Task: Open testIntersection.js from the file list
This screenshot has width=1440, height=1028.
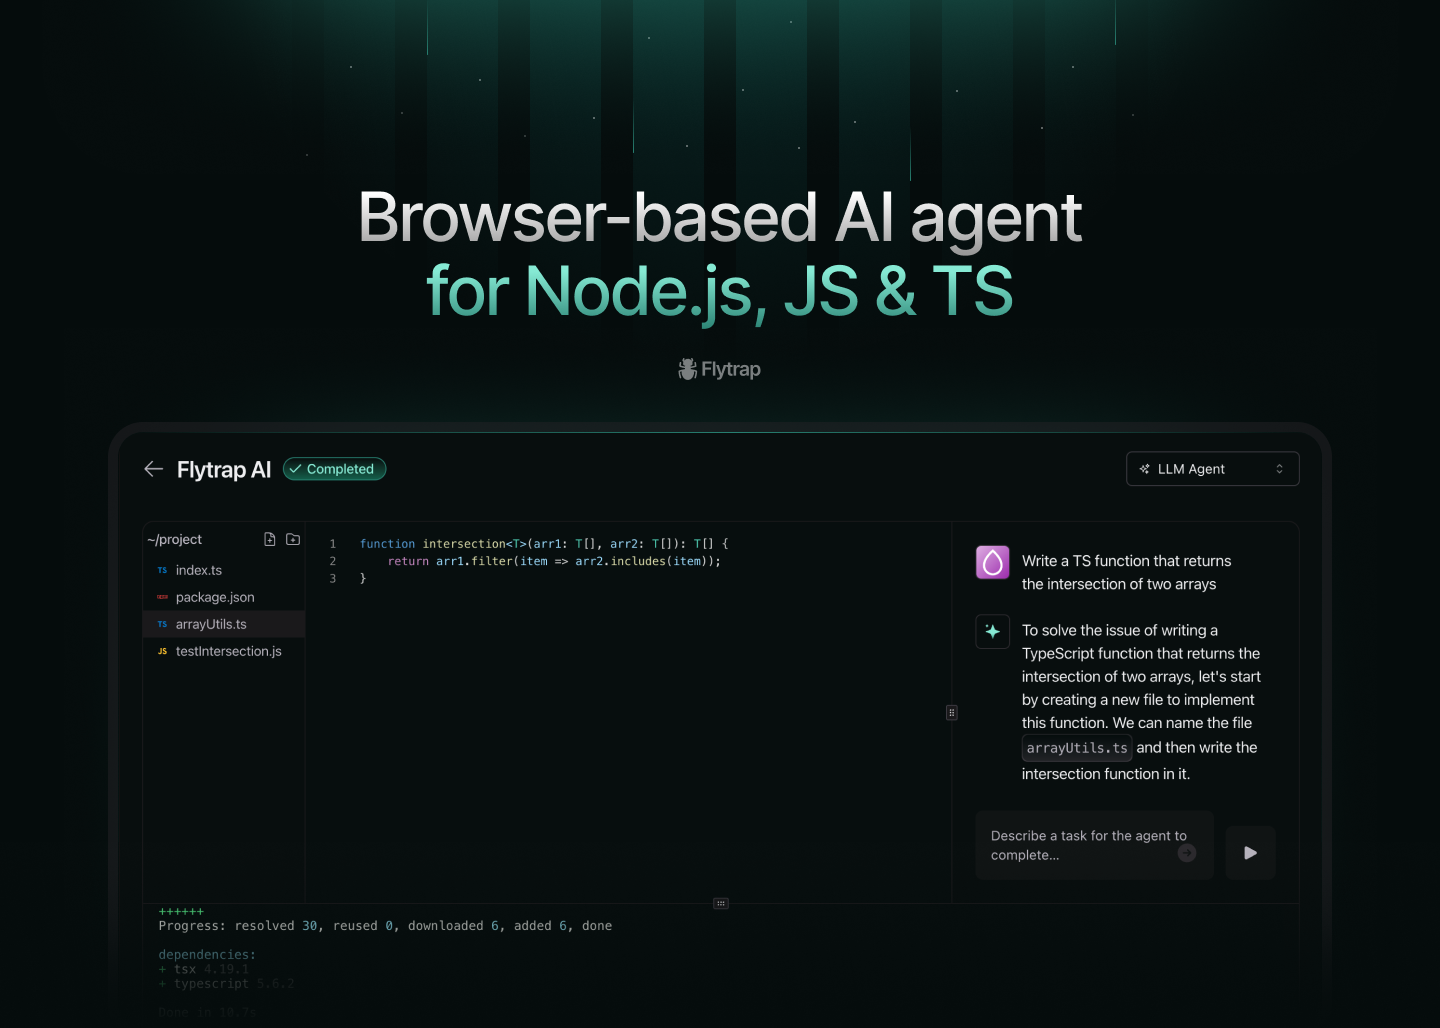Action: tap(228, 651)
